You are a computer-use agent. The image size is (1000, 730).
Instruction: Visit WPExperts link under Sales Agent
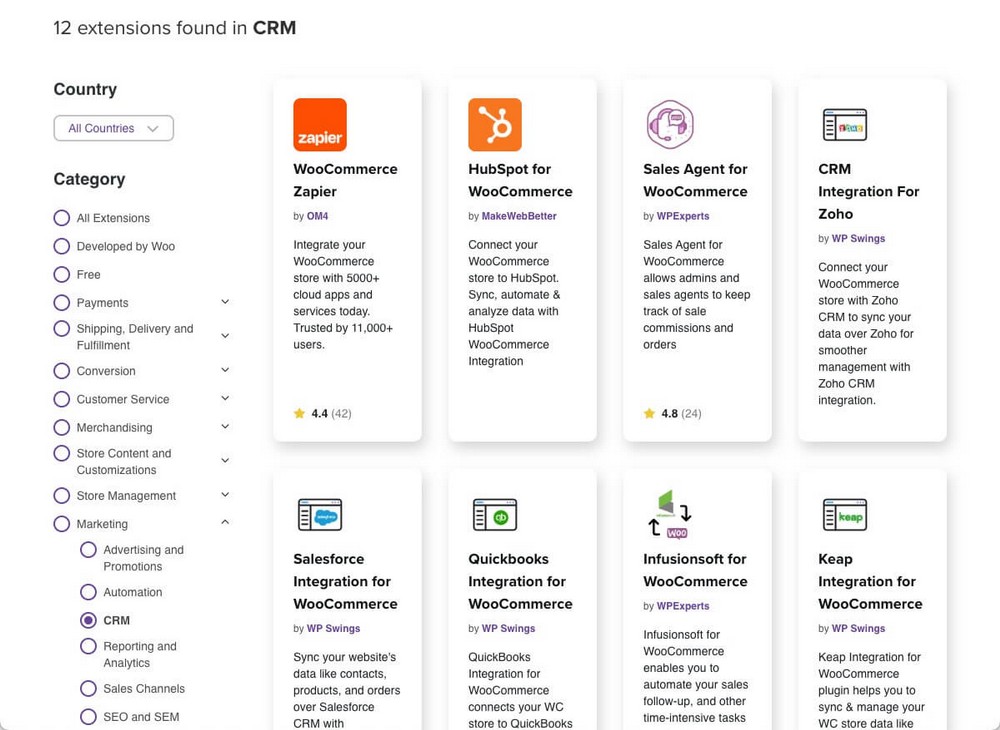pyautogui.click(x=683, y=216)
